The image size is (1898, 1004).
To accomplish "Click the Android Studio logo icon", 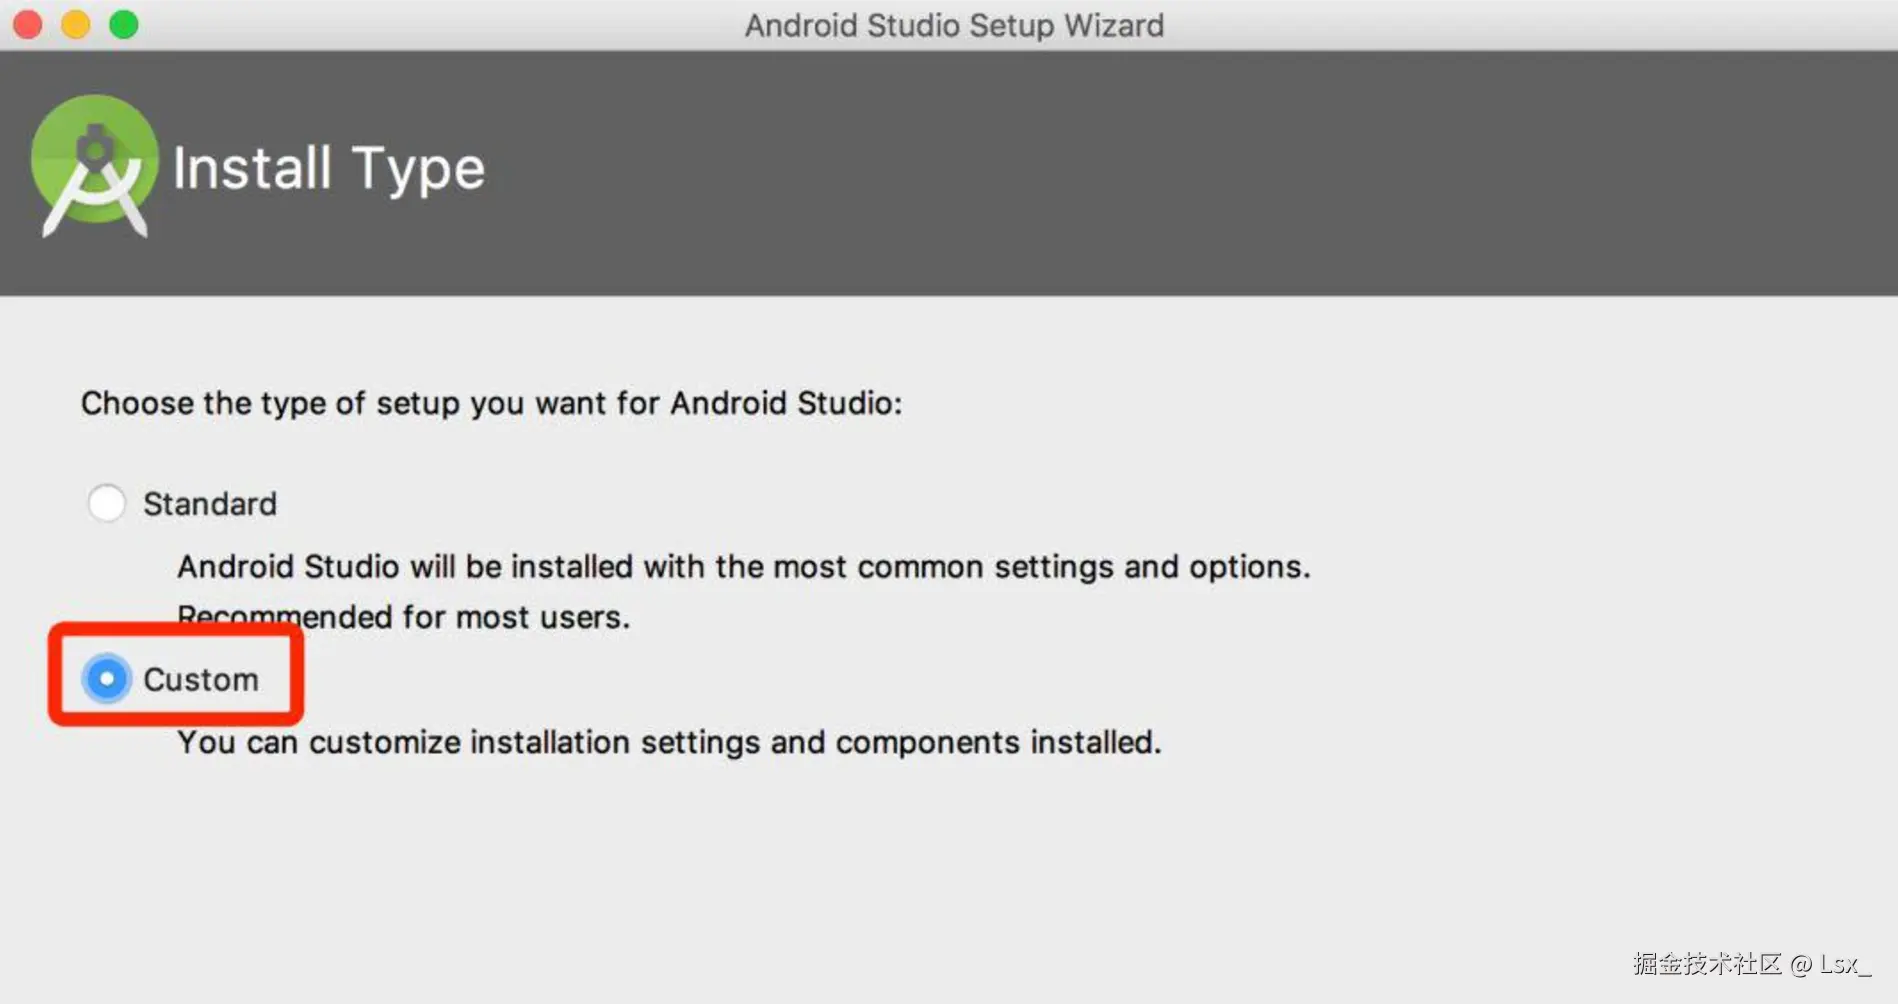I will coord(94,165).
